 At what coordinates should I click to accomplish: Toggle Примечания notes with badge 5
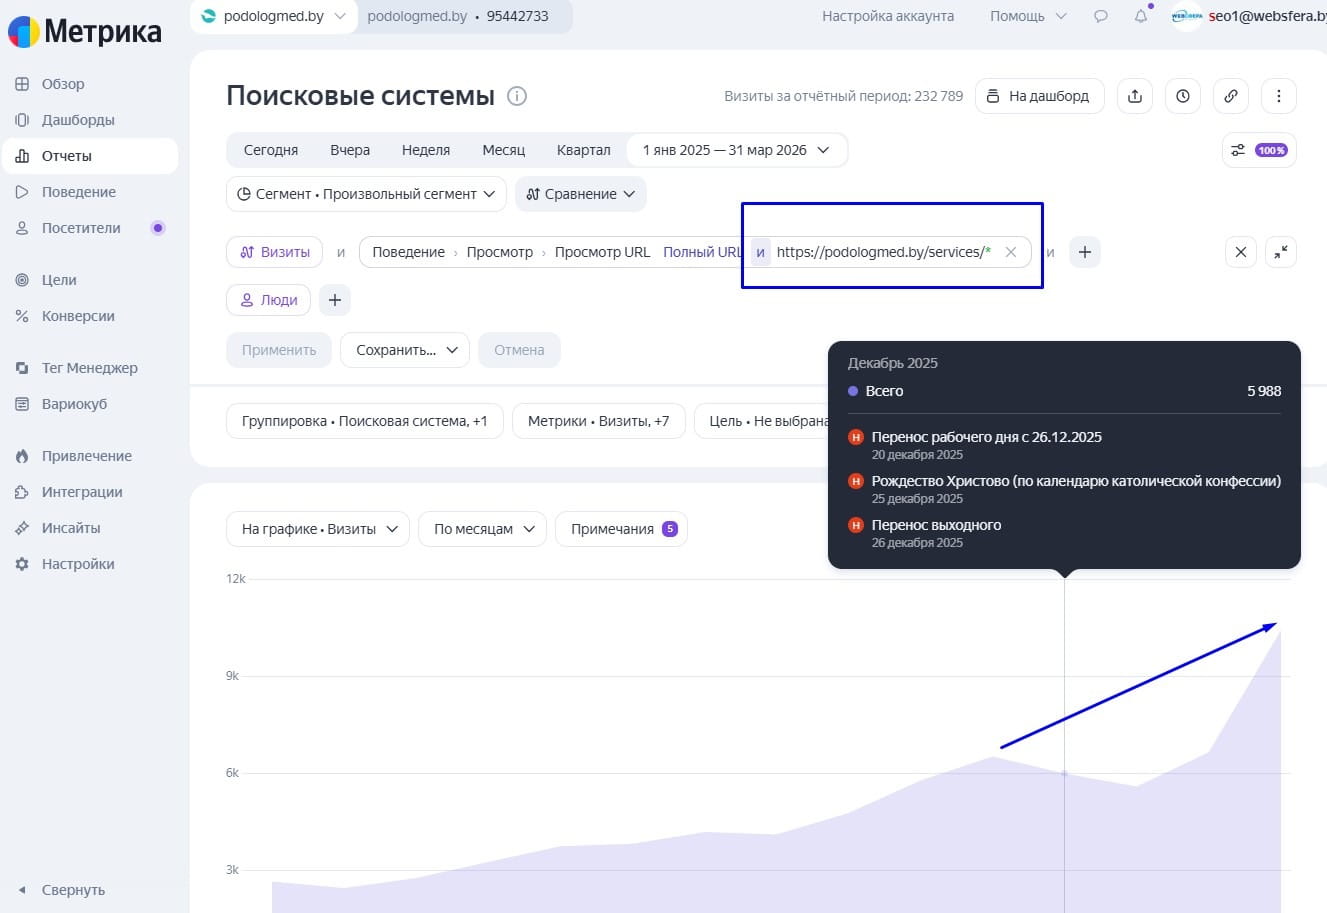(621, 529)
